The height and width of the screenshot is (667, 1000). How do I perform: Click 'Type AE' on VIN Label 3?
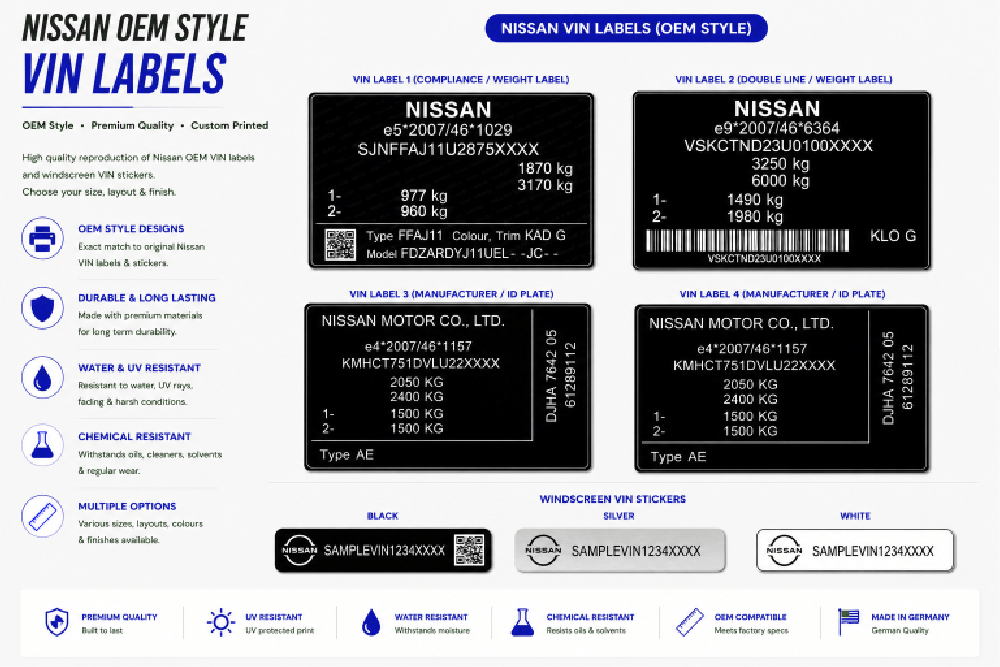click(x=346, y=455)
